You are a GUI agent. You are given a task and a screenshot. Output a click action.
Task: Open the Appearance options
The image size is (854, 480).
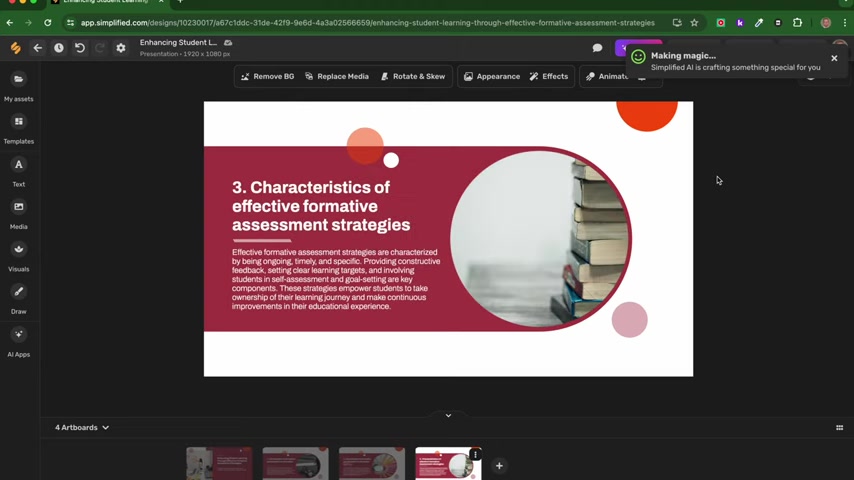coord(491,76)
